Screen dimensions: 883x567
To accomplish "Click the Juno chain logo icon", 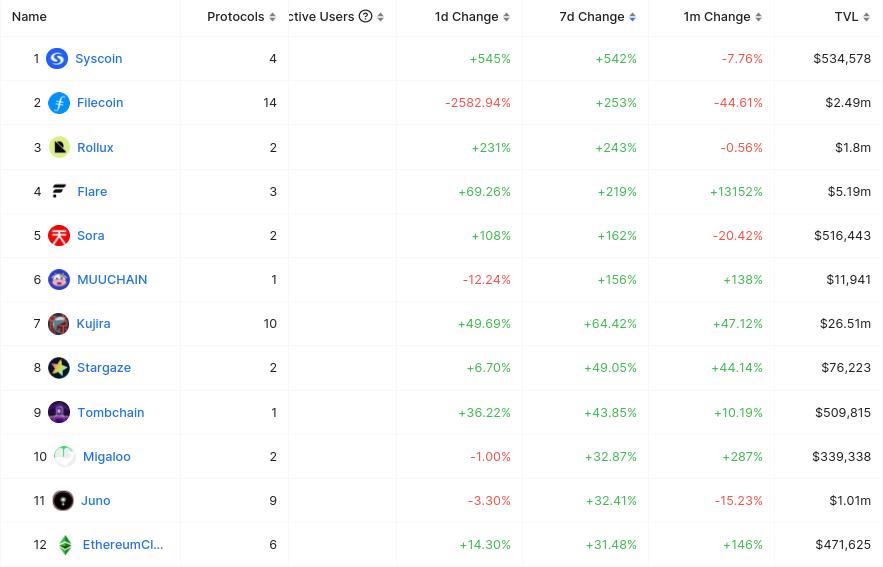I will coord(63,500).
